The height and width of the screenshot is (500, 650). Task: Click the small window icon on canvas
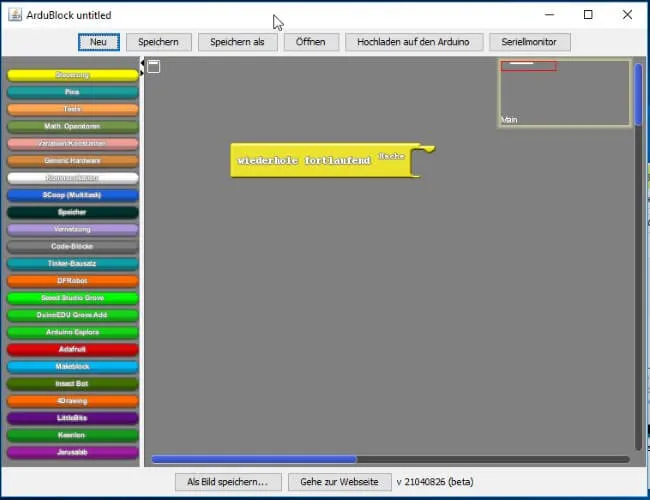[x=154, y=67]
